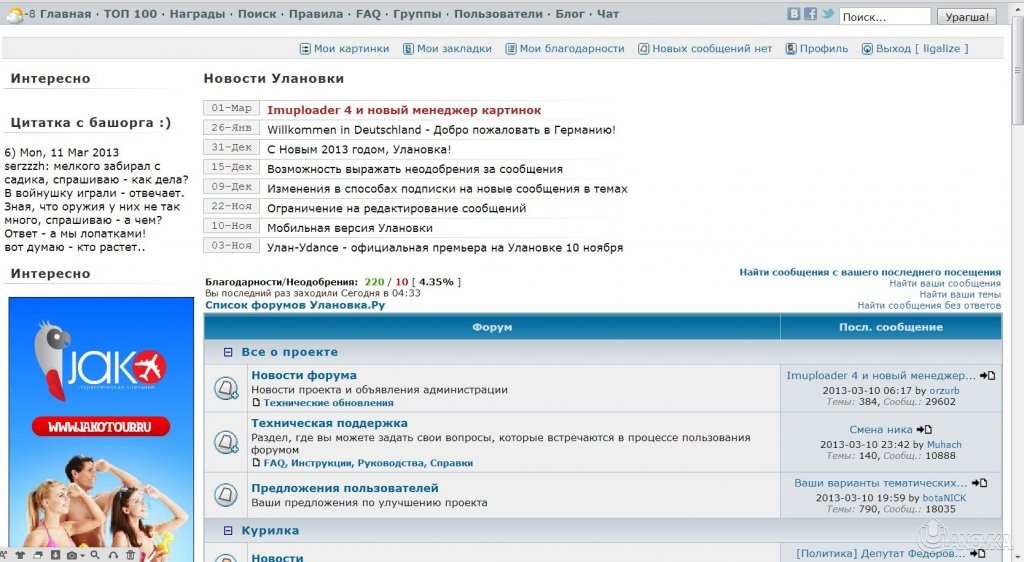Screen dimensions: 1024x562
Task: Click the magnifier icon in bottom toolbar
Action: [x=95, y=555]
